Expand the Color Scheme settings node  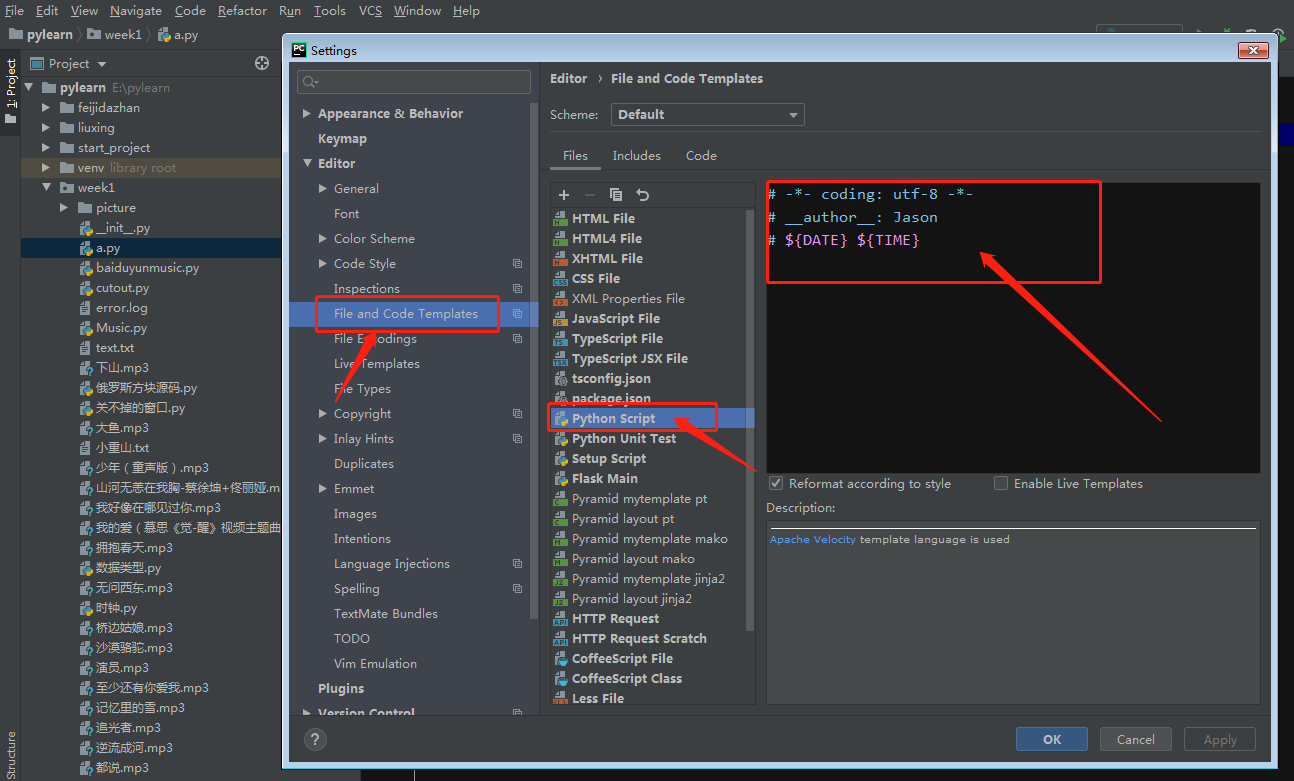pos(322,238)
